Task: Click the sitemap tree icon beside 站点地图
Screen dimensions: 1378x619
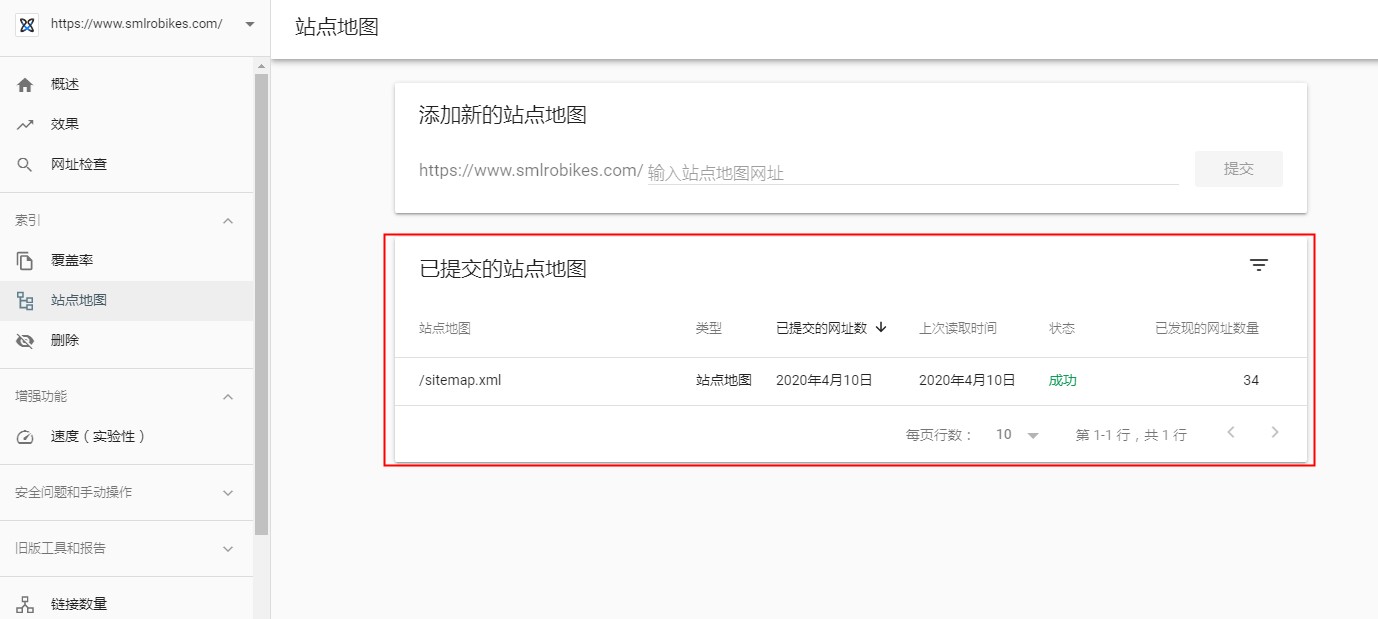Action: [x=26, y=301]
